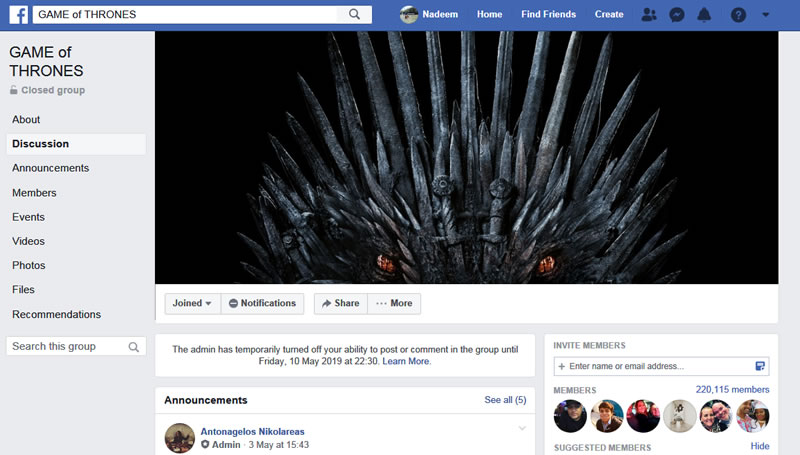Click the contact book icon in invite field
800x455 pixels.
760,366
